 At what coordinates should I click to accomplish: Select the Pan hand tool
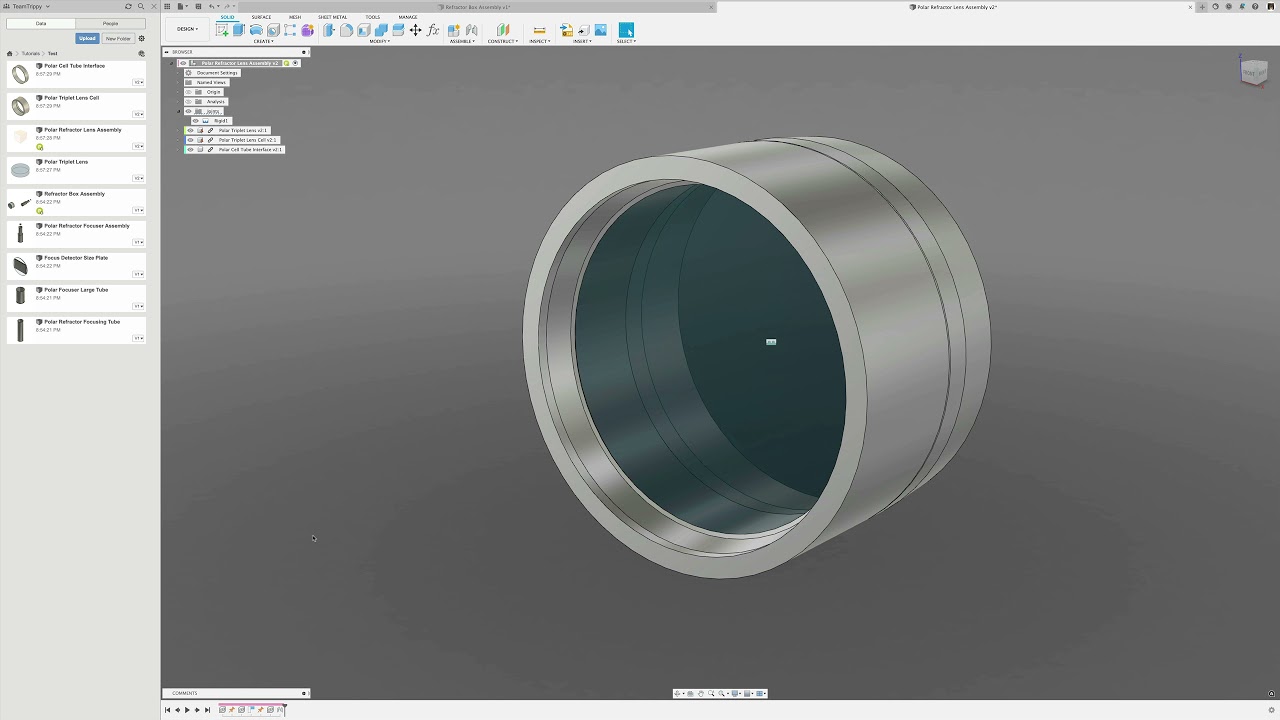(x=701, y=693)
